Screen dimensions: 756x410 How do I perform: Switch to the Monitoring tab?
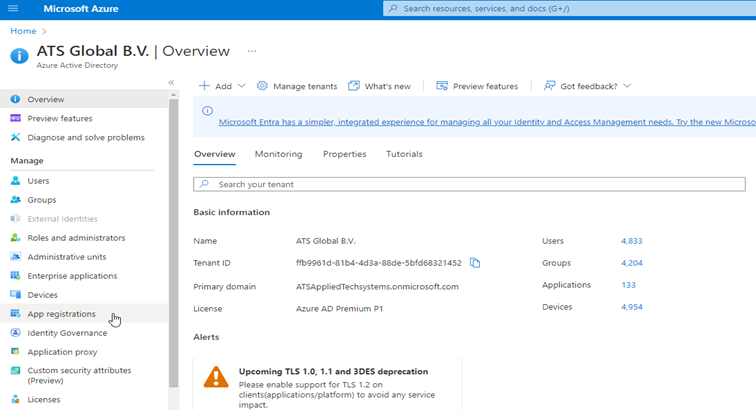(x=278, y=154)
